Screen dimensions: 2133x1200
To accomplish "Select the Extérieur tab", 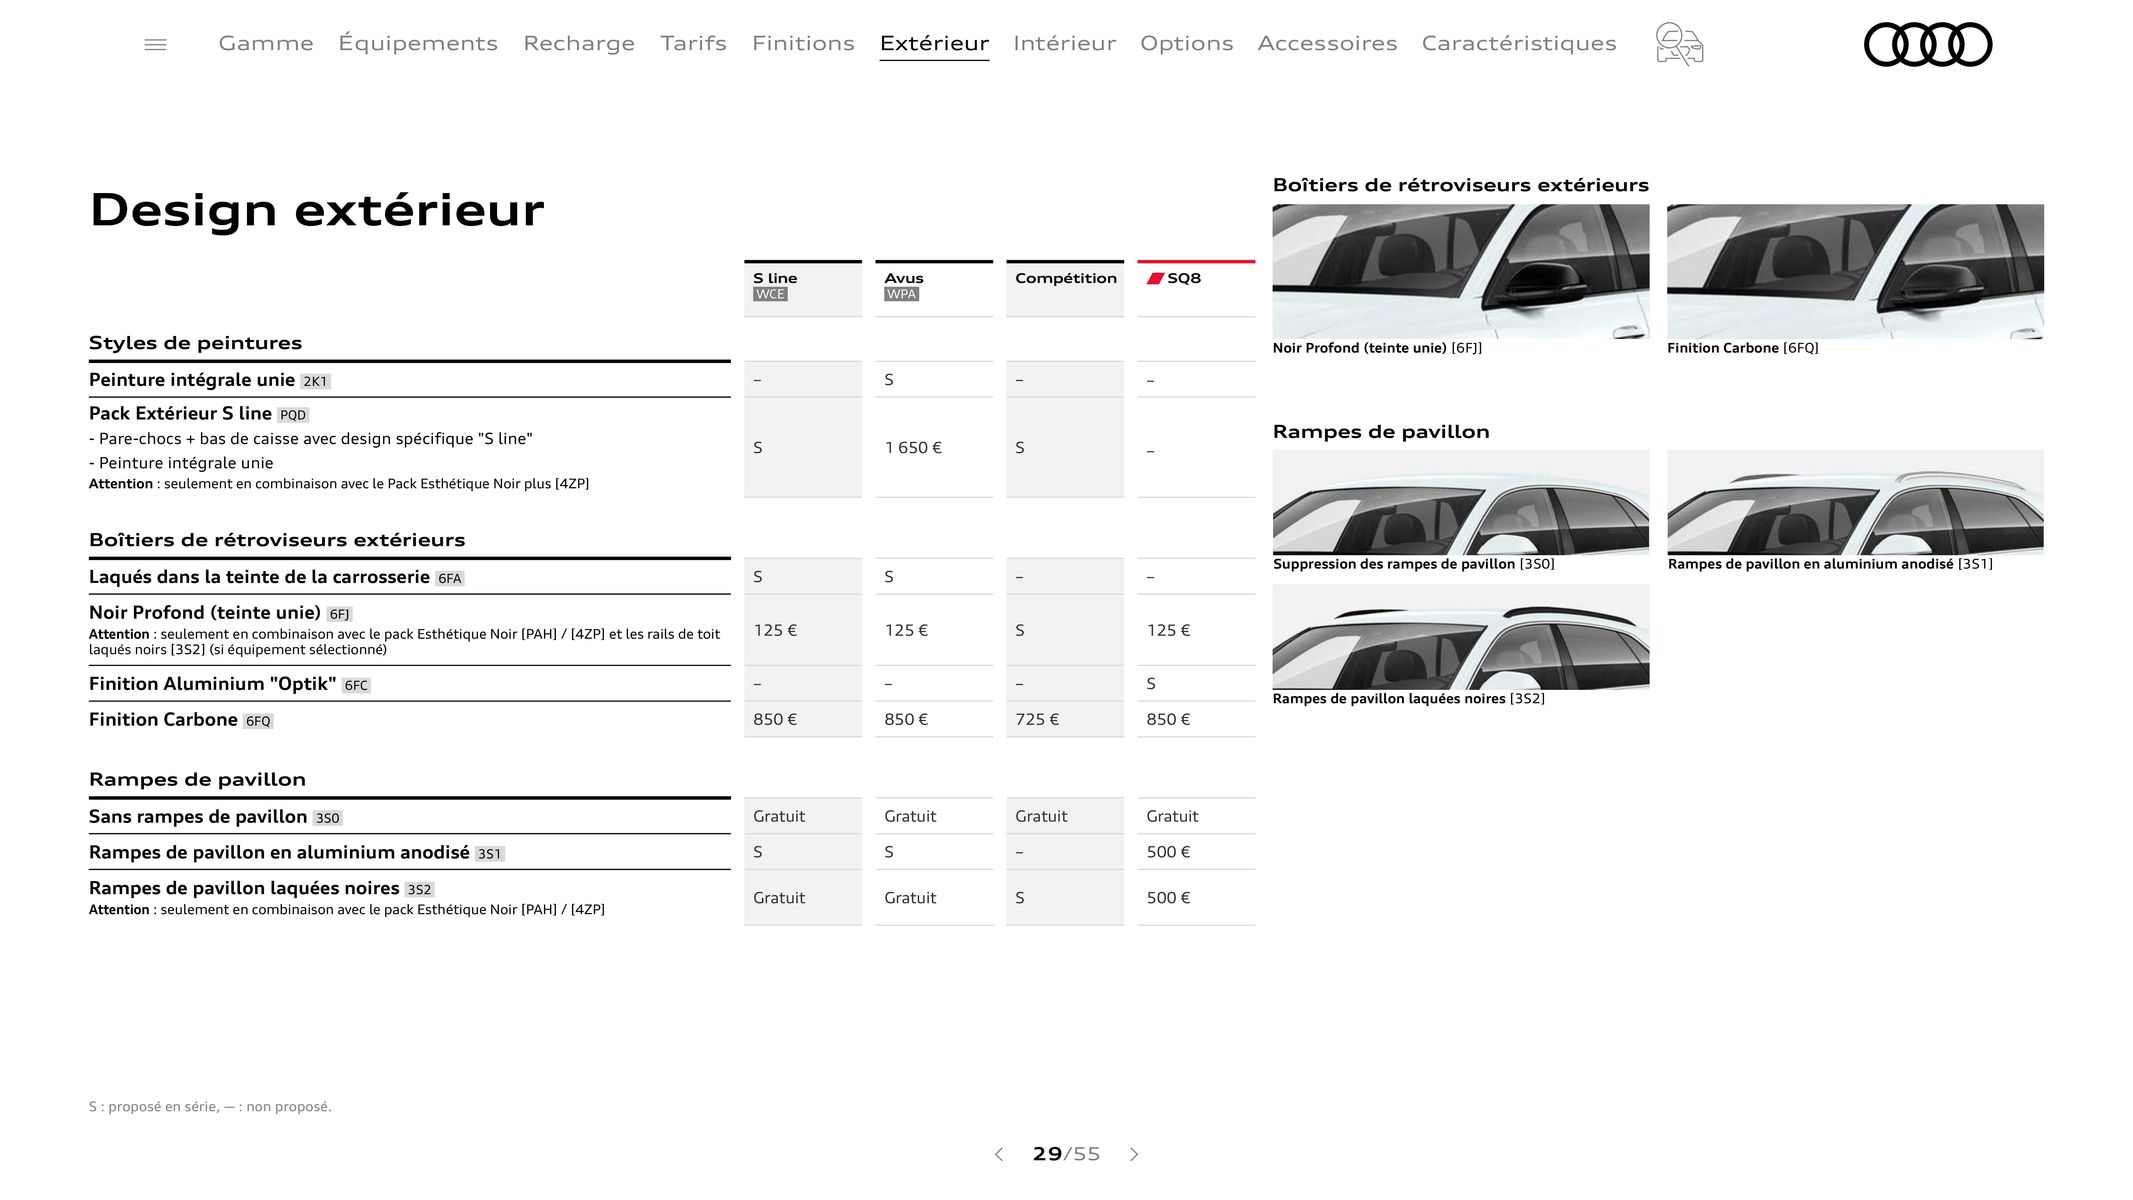I will pos(934,43).
